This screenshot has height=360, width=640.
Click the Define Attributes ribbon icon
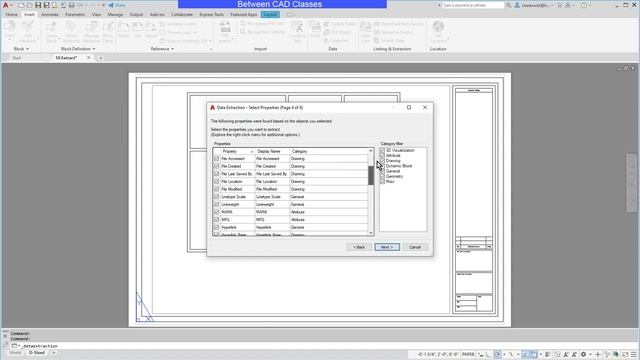[71, 31]
